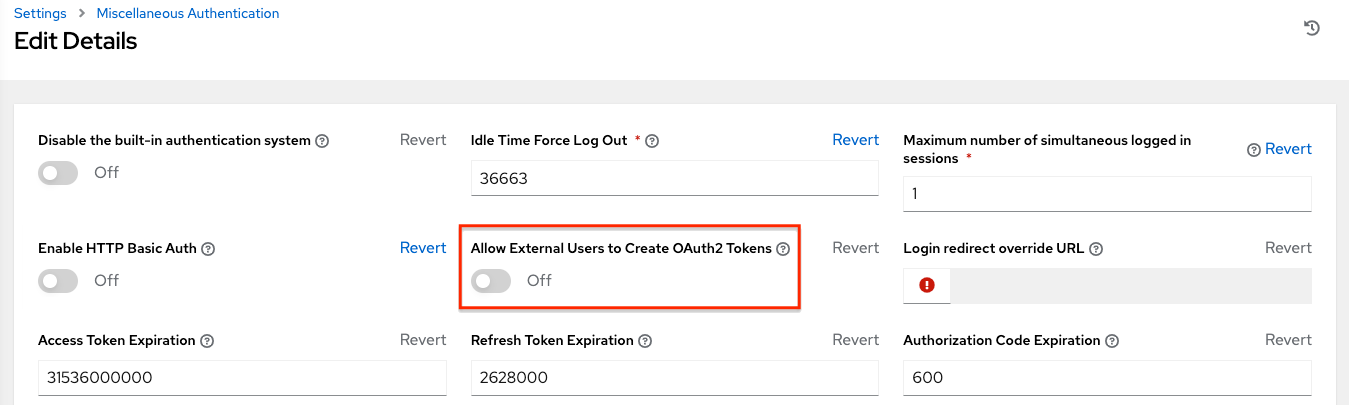Show help for Login redirect override URL

click(x=1096, y=249)
